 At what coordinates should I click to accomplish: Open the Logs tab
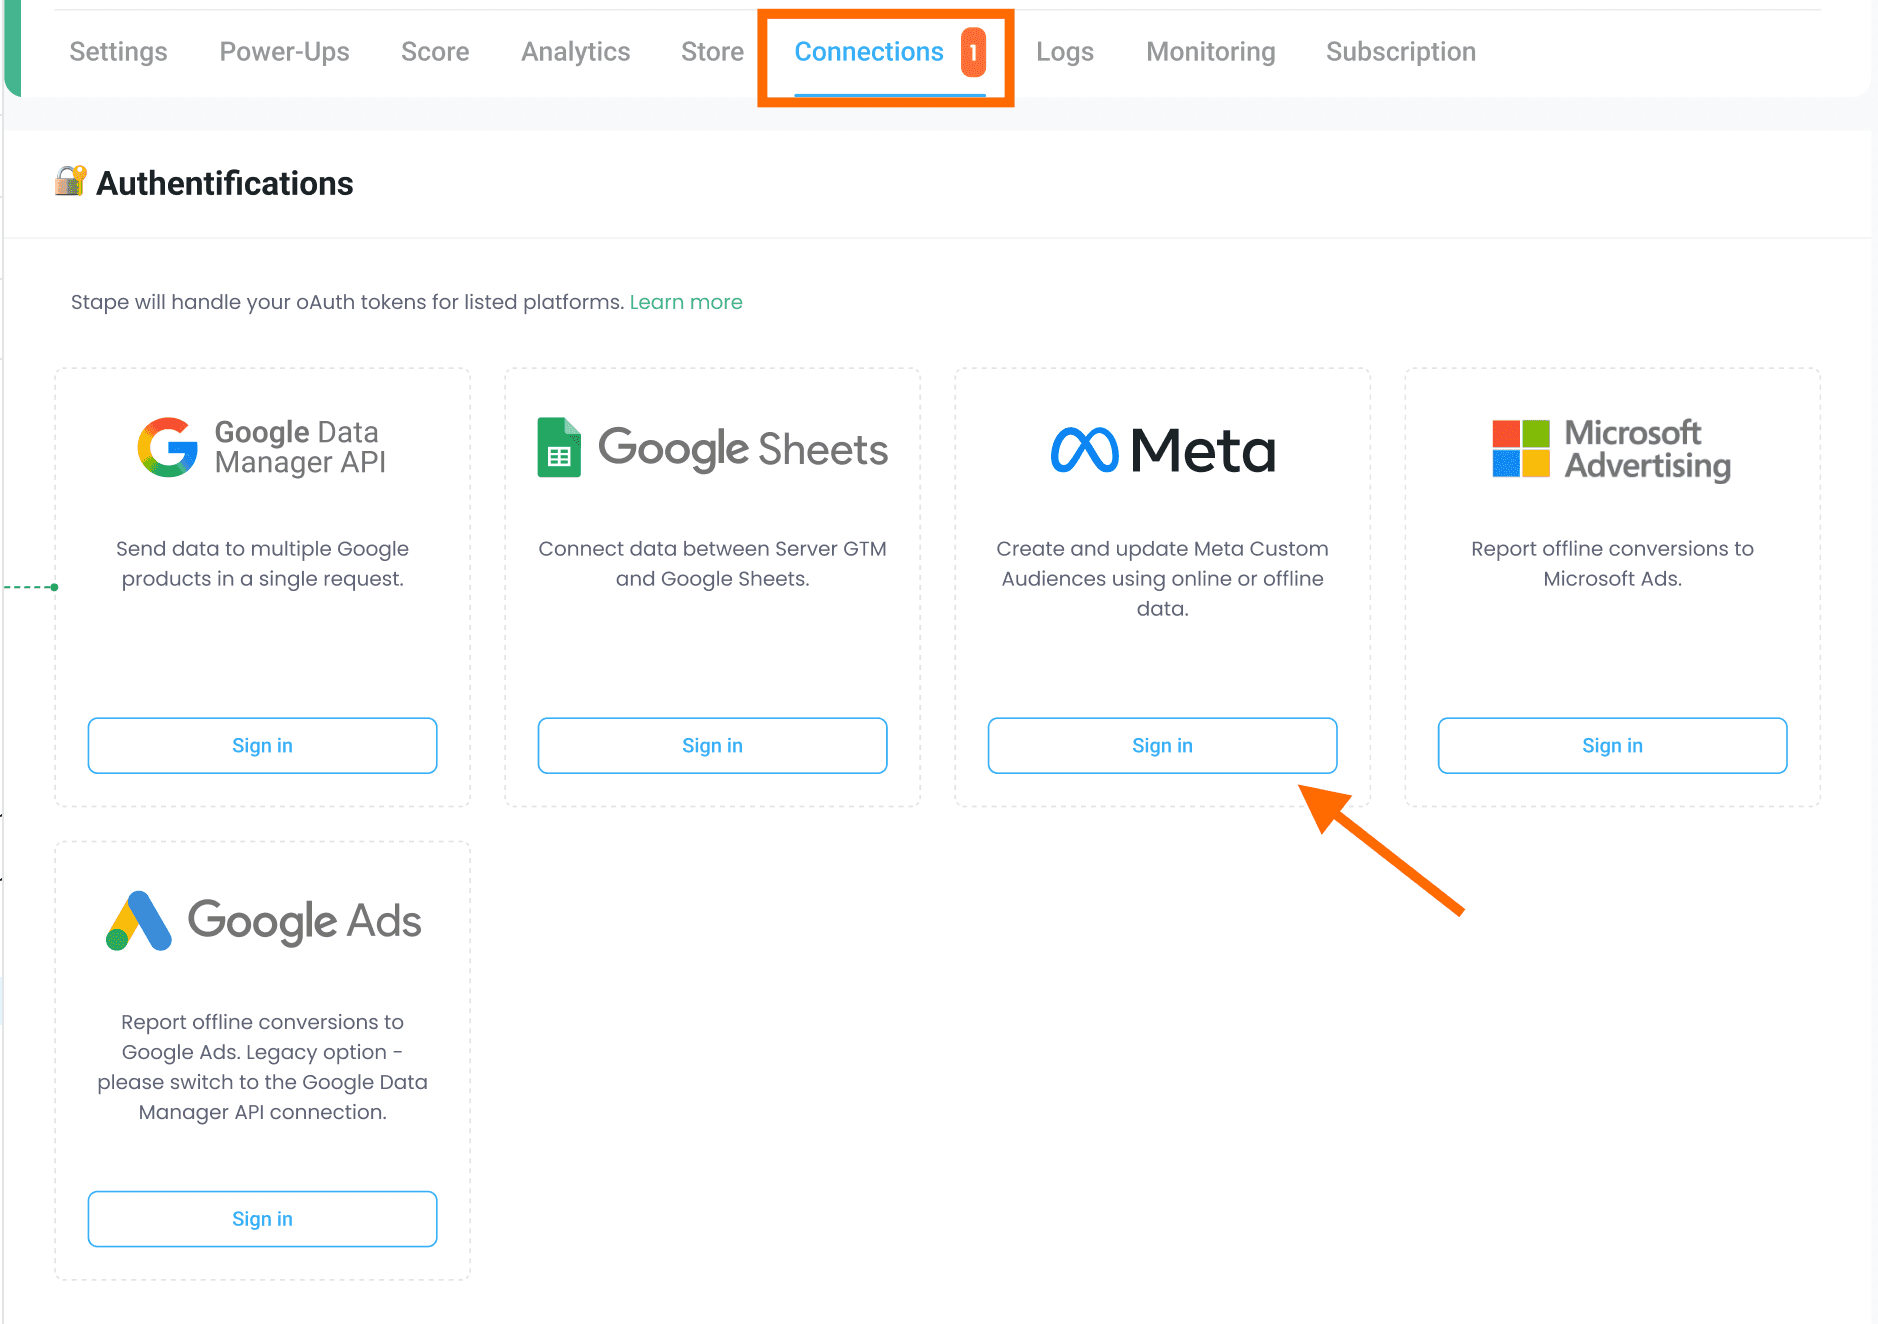click(x=1064, y=51)
